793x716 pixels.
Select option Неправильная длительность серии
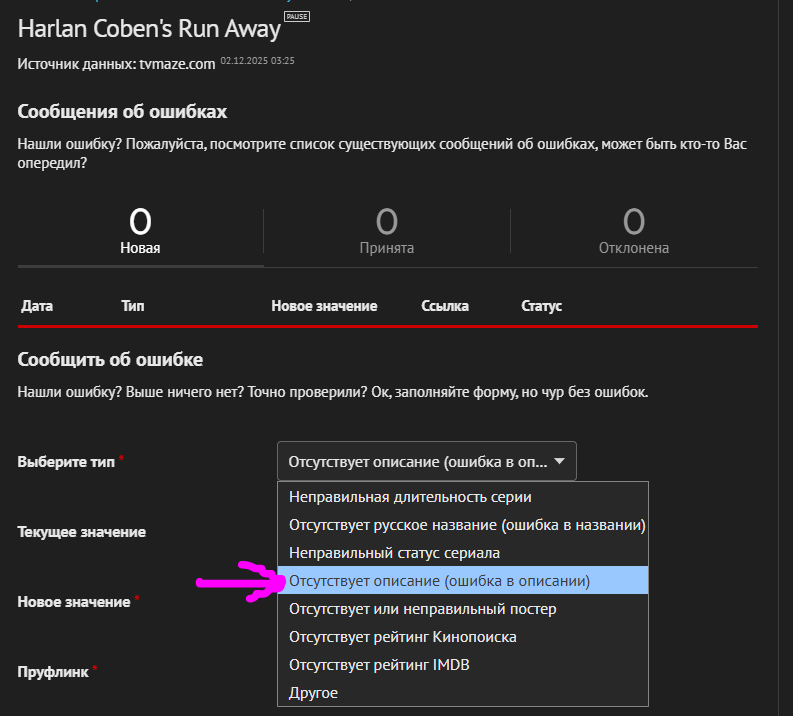(410, 496)
